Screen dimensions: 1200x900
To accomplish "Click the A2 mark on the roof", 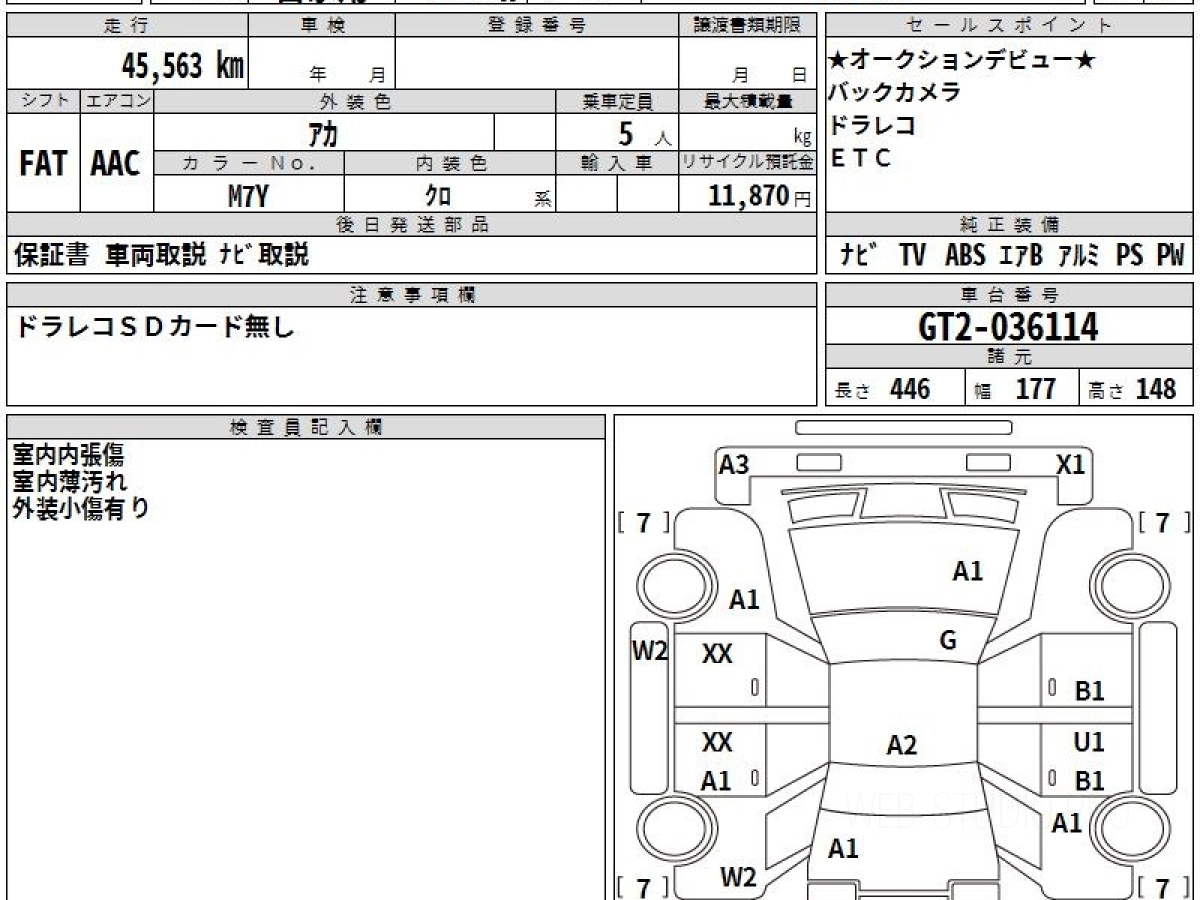I will click(902, 745).
